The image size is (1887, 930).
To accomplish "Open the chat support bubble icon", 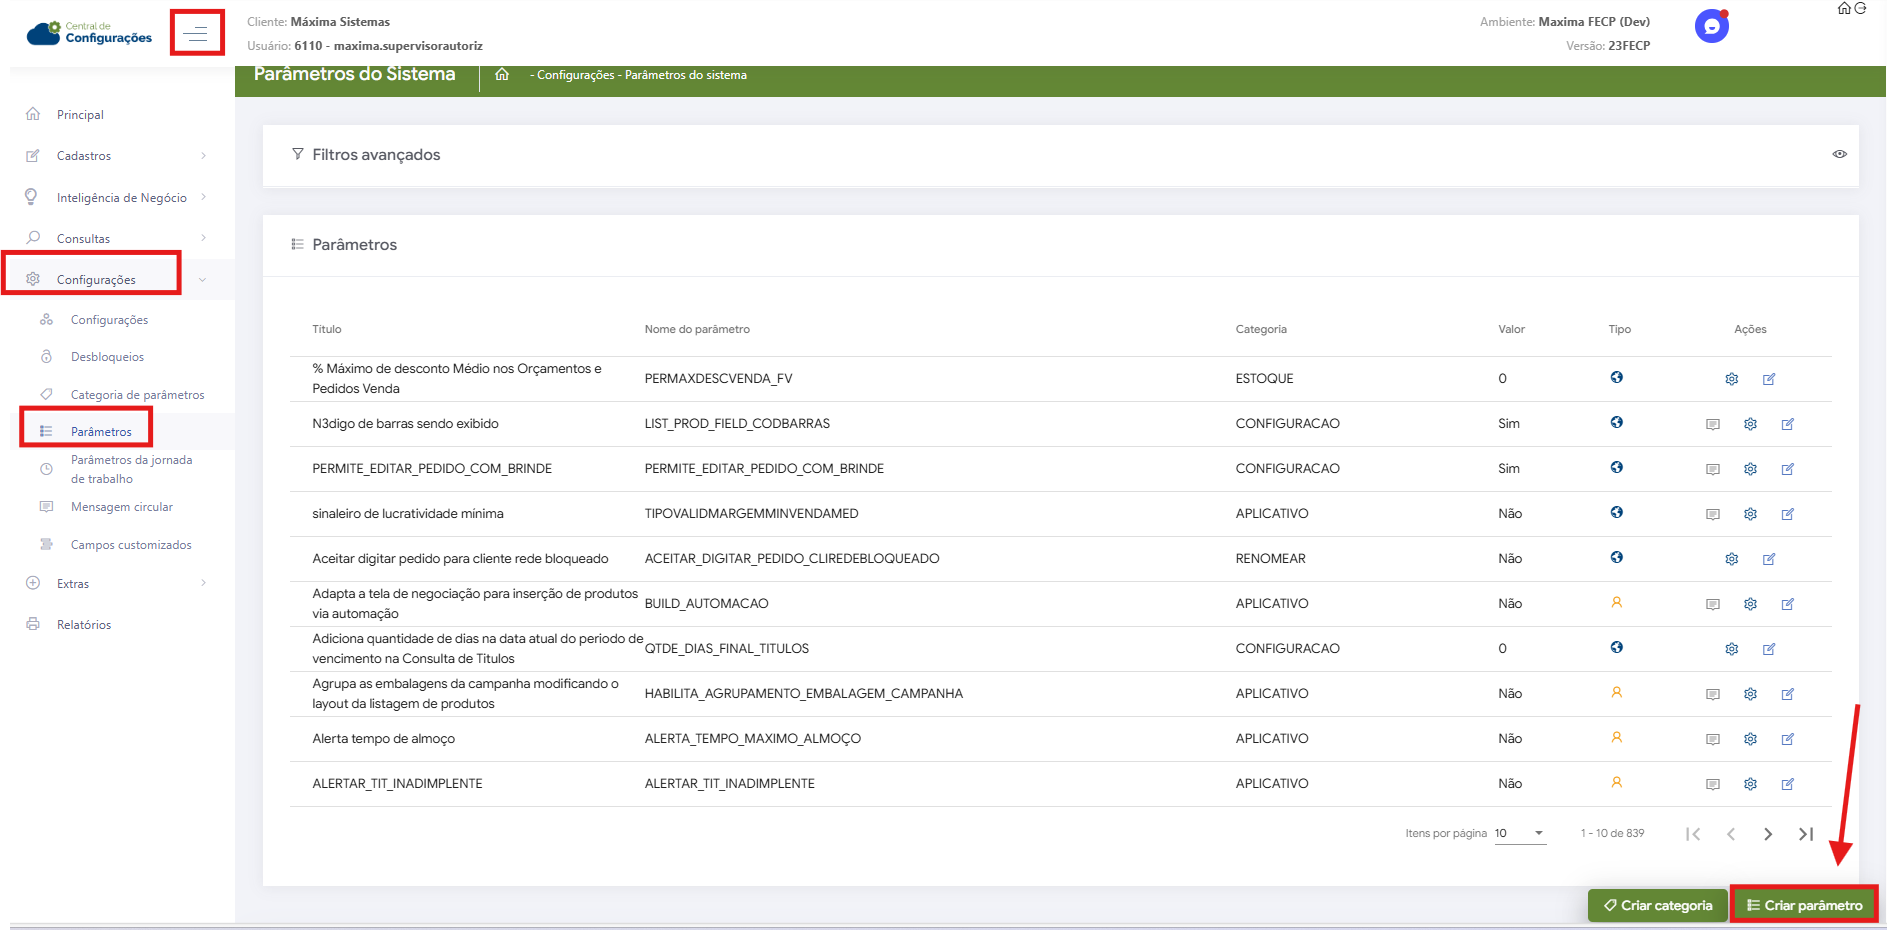I will tap(1711, 27).
